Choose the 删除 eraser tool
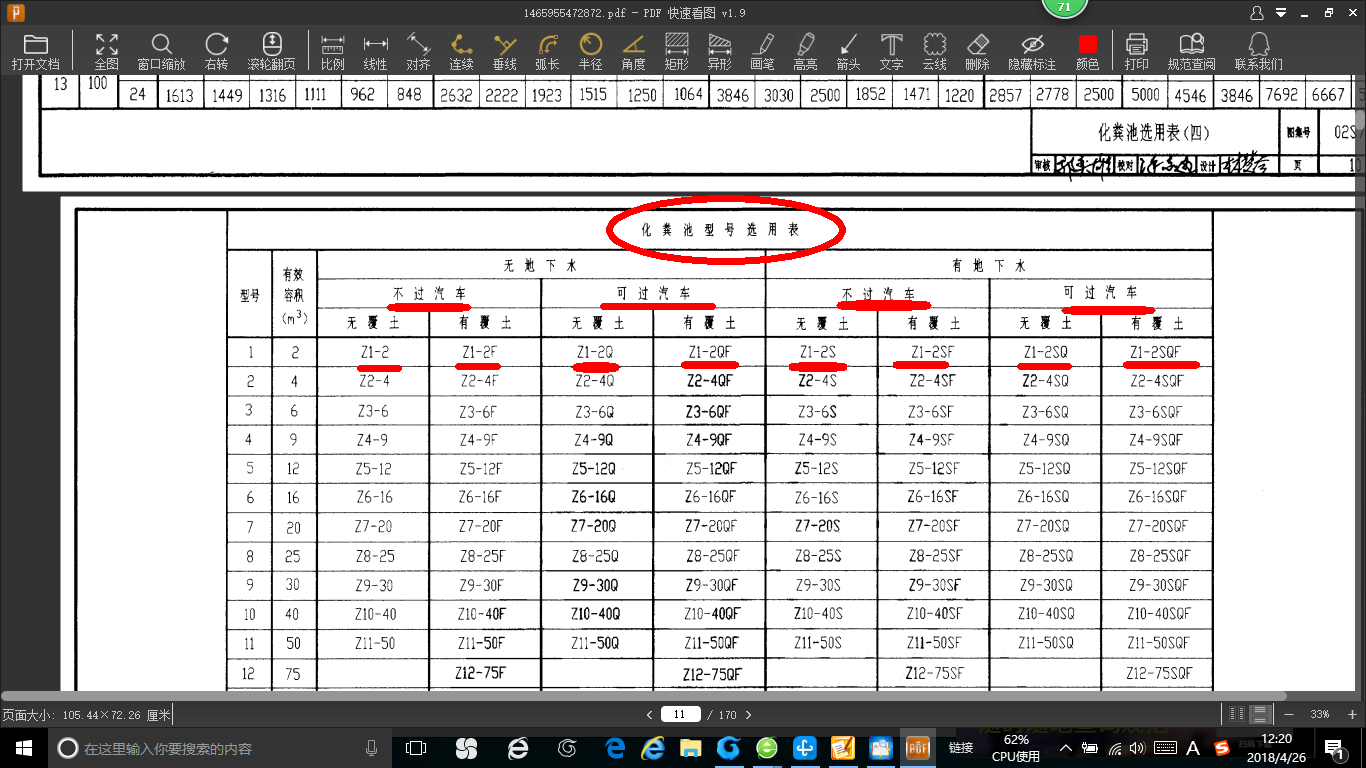This screenshot has width=1366, height=768. pos(978,52)
